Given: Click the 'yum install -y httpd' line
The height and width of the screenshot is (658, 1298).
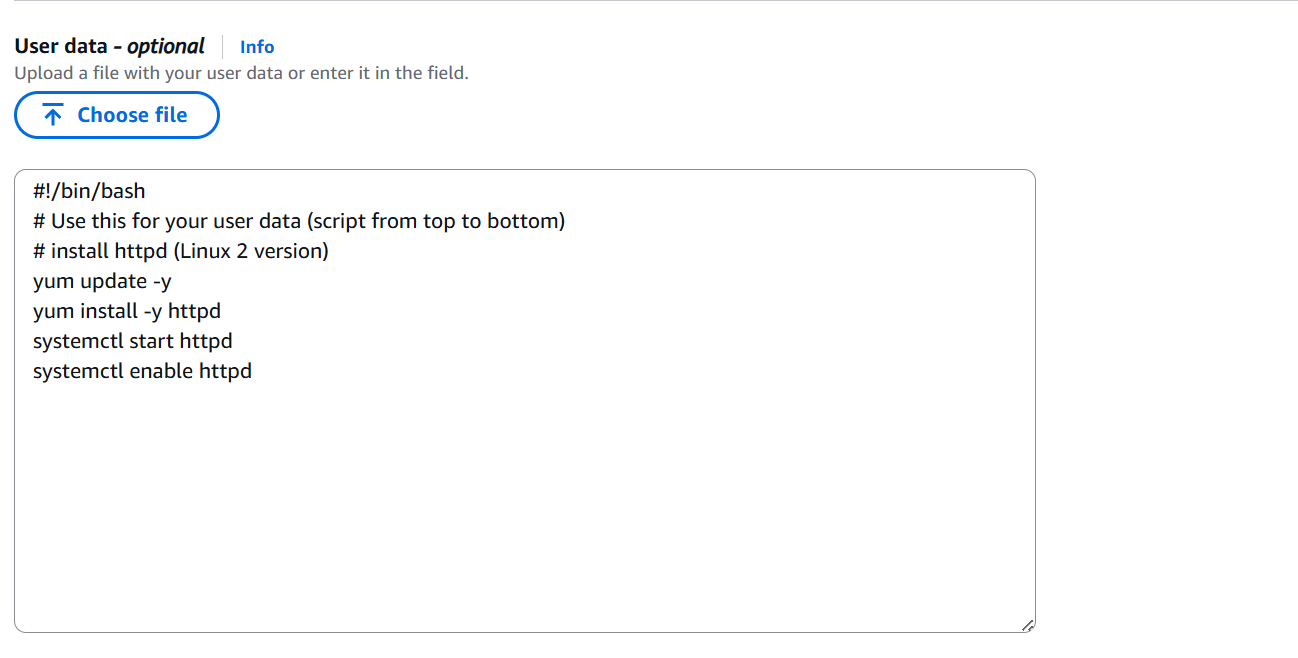Looking at the screenshot, I should point(127,311).
